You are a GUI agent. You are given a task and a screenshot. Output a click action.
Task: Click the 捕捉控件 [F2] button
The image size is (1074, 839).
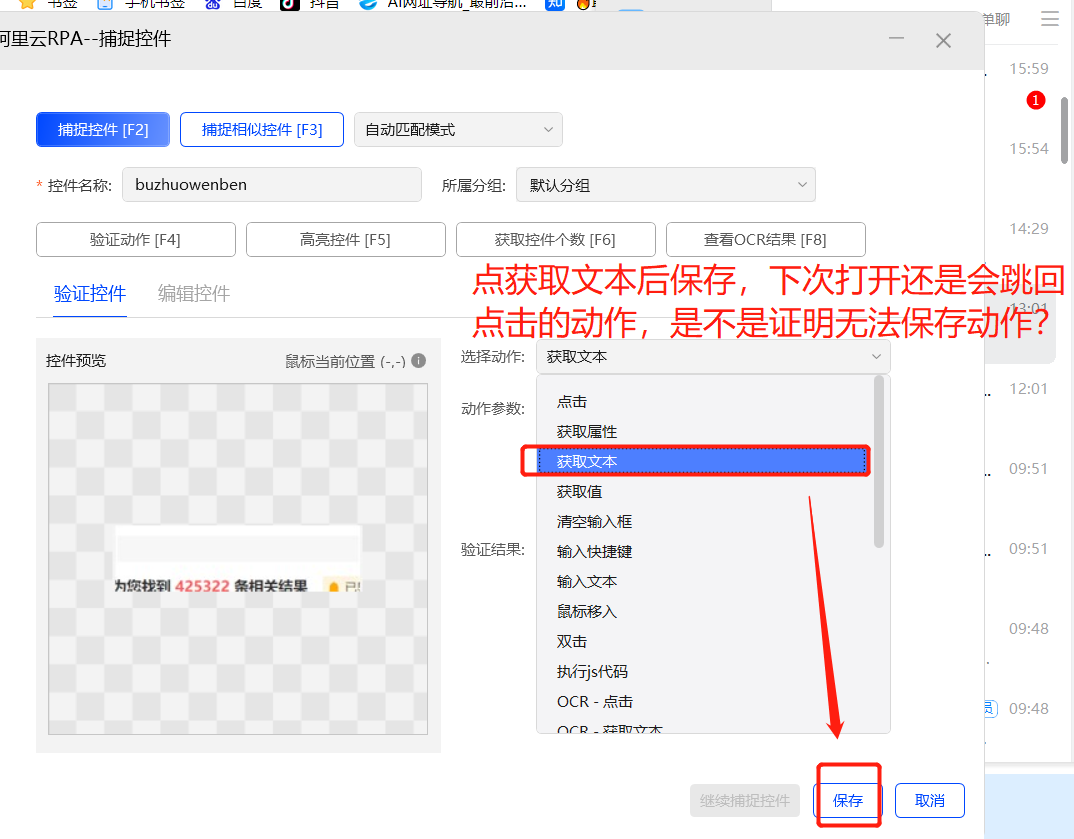point(103,129)
